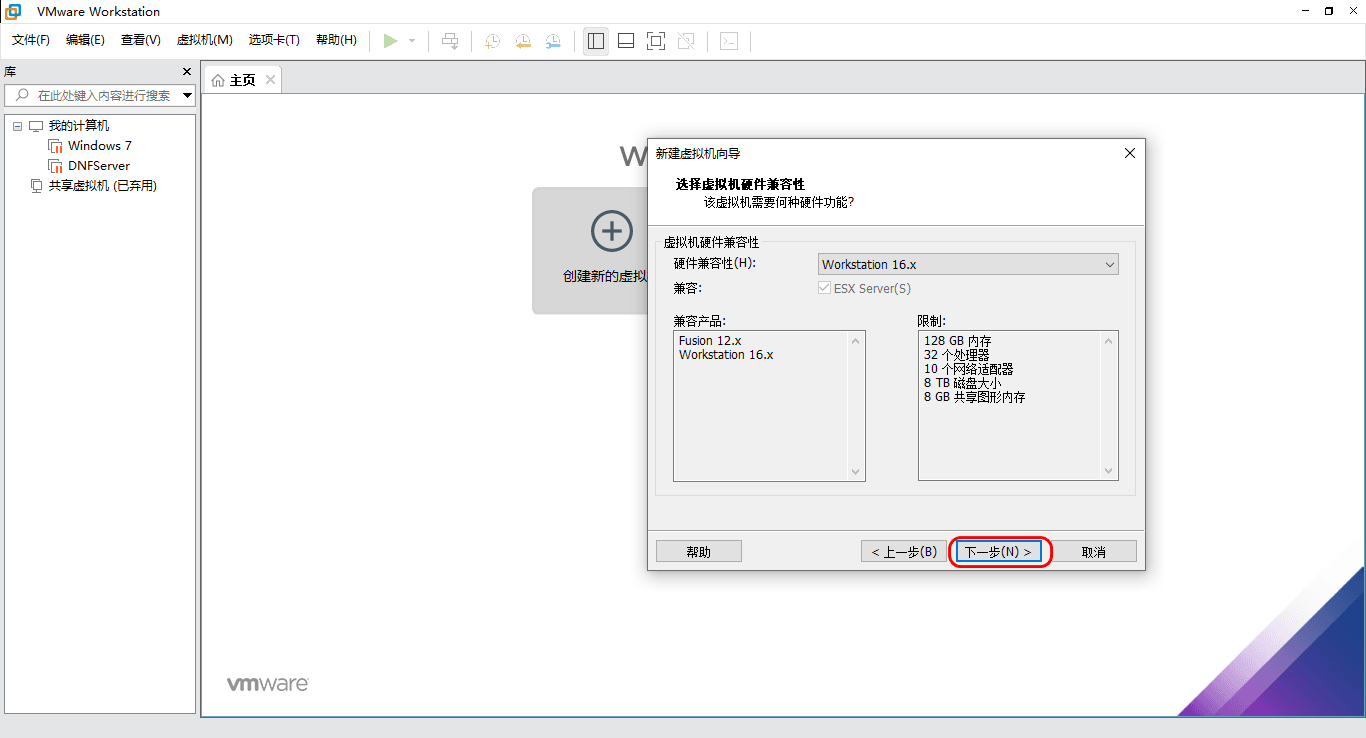This screenshot has width=1366, height=738.
Task: Click the 下一步(N) > button
Action: (x=998, y=552)
